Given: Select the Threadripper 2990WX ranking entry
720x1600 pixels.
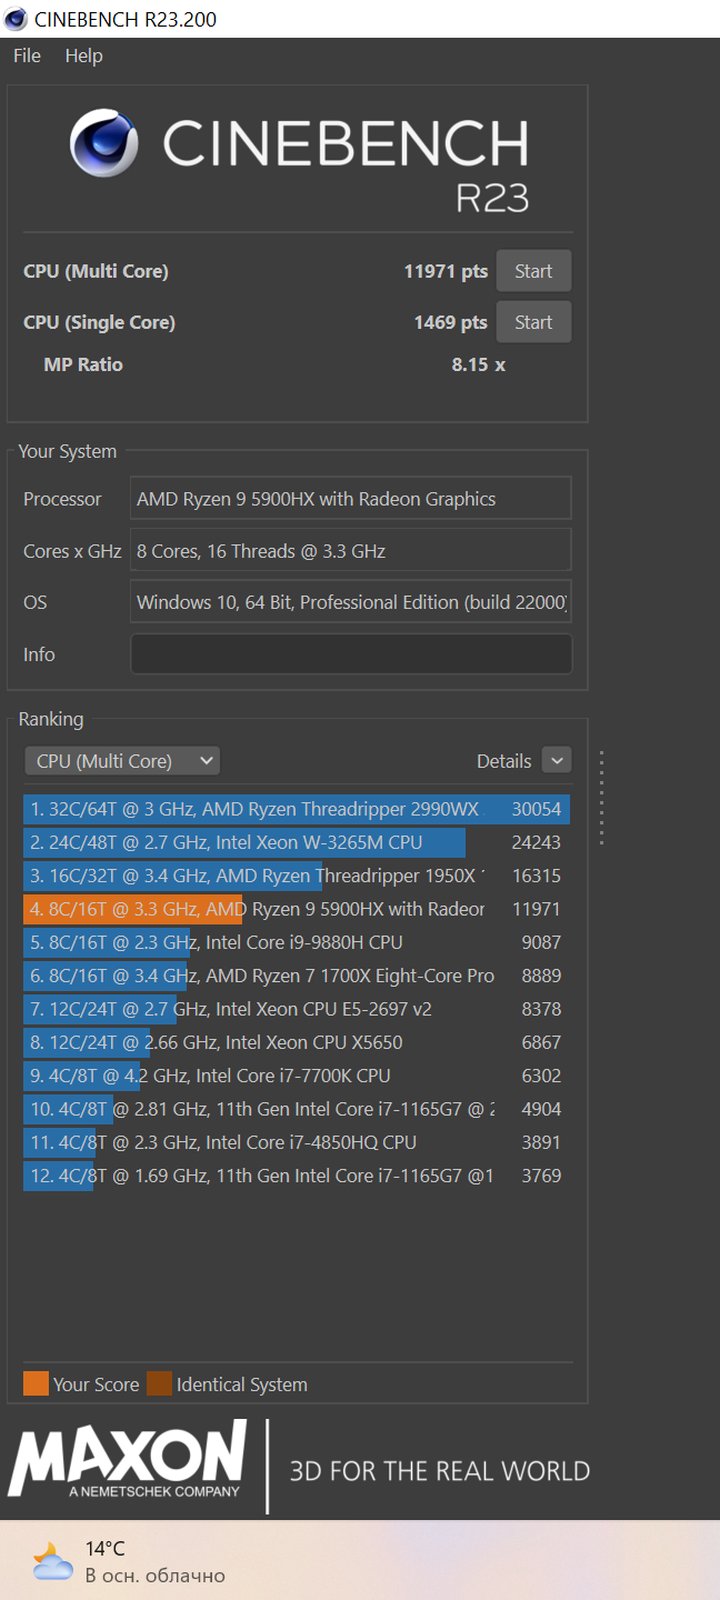Looking at the screenshot, I should coord(296,809).
